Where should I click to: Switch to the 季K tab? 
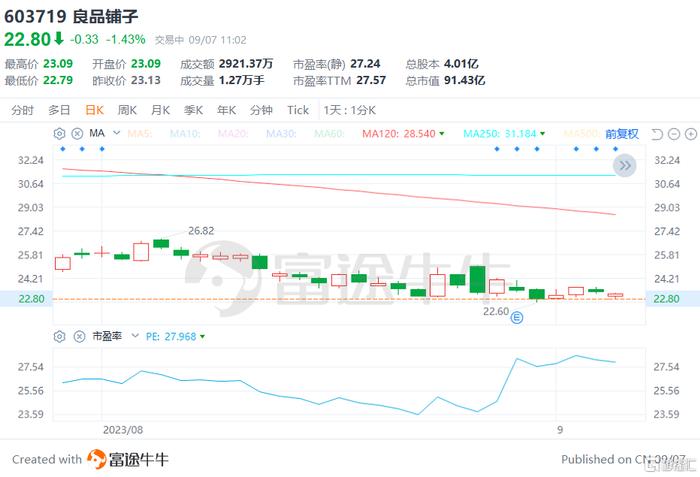[x=193, y=110]
